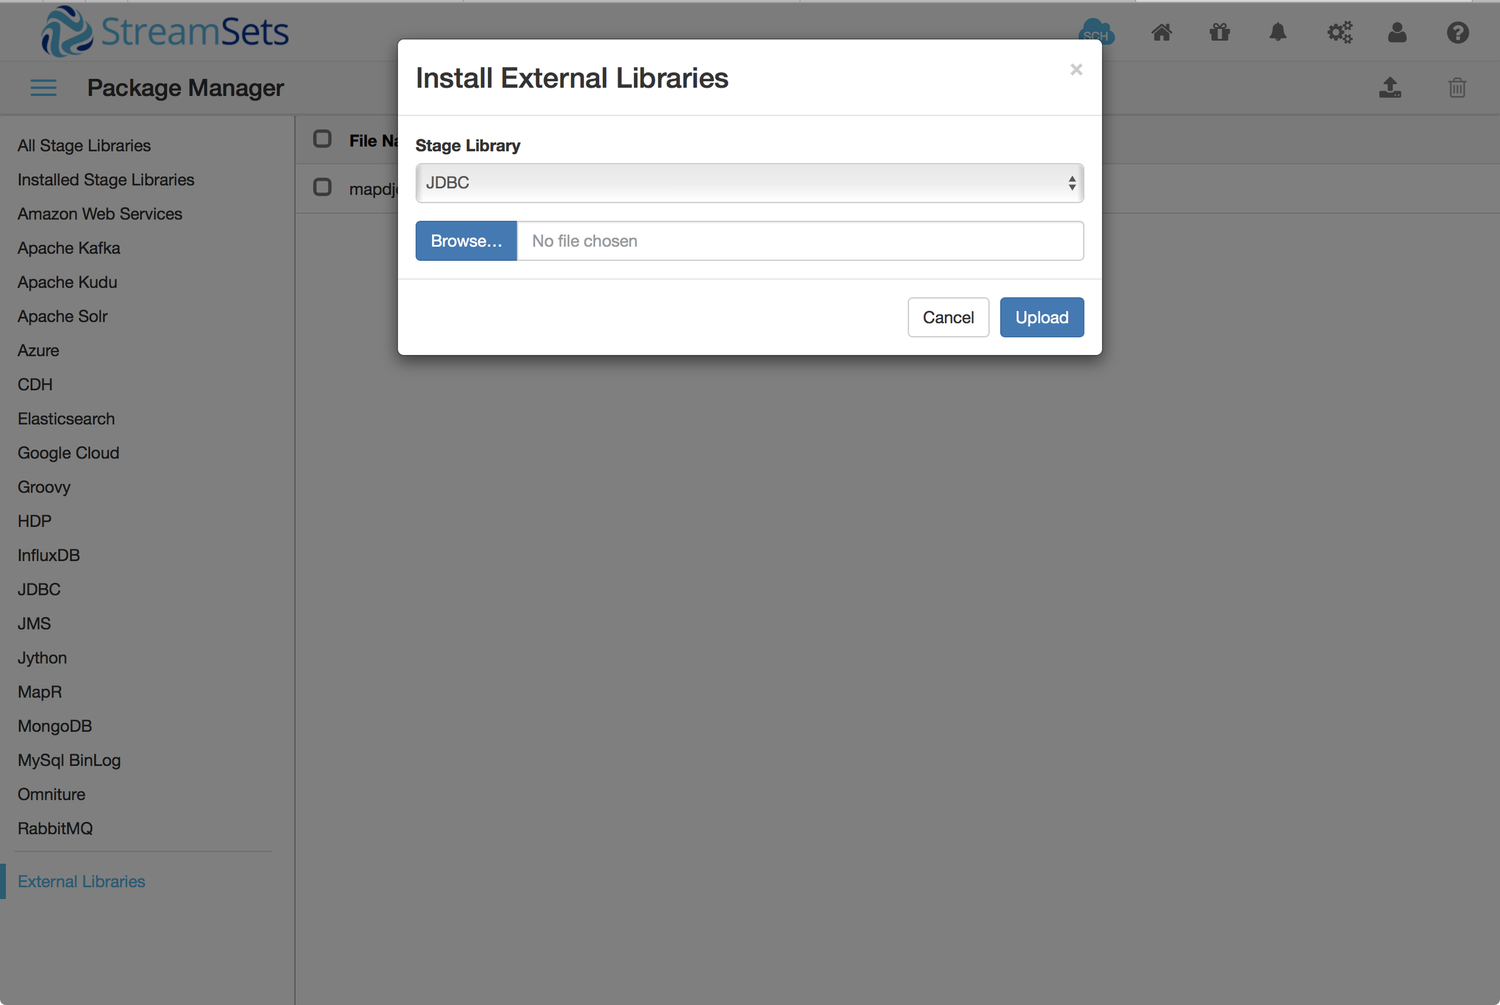Click the delete/trash icon in the toolbar
Image resolution: width=1500 pixels, height=1005 pixels.
click(x=1457, y=88)
